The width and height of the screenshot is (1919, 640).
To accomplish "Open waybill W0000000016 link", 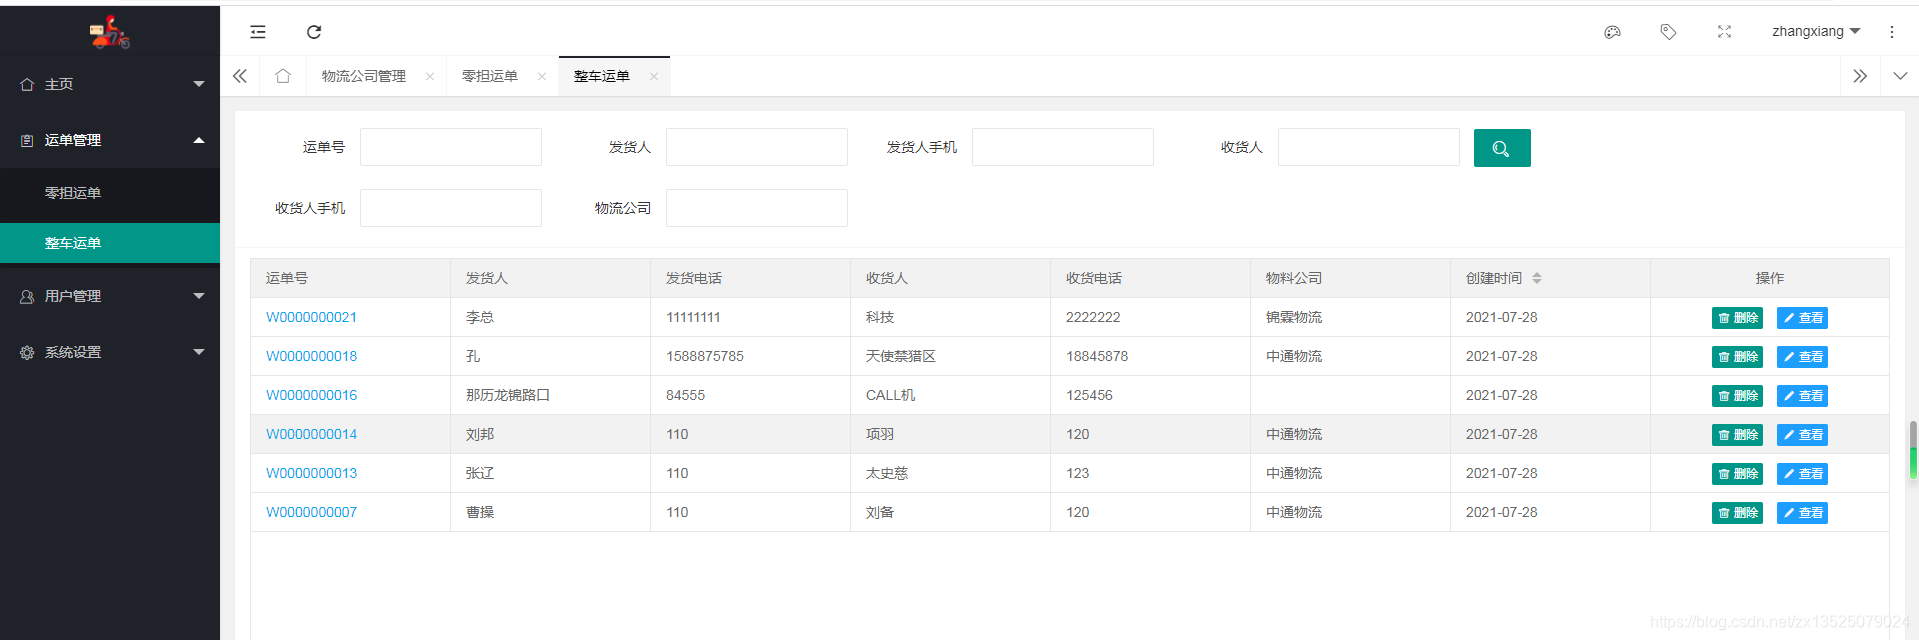I will pyautogui.click(x=311, y=395).
